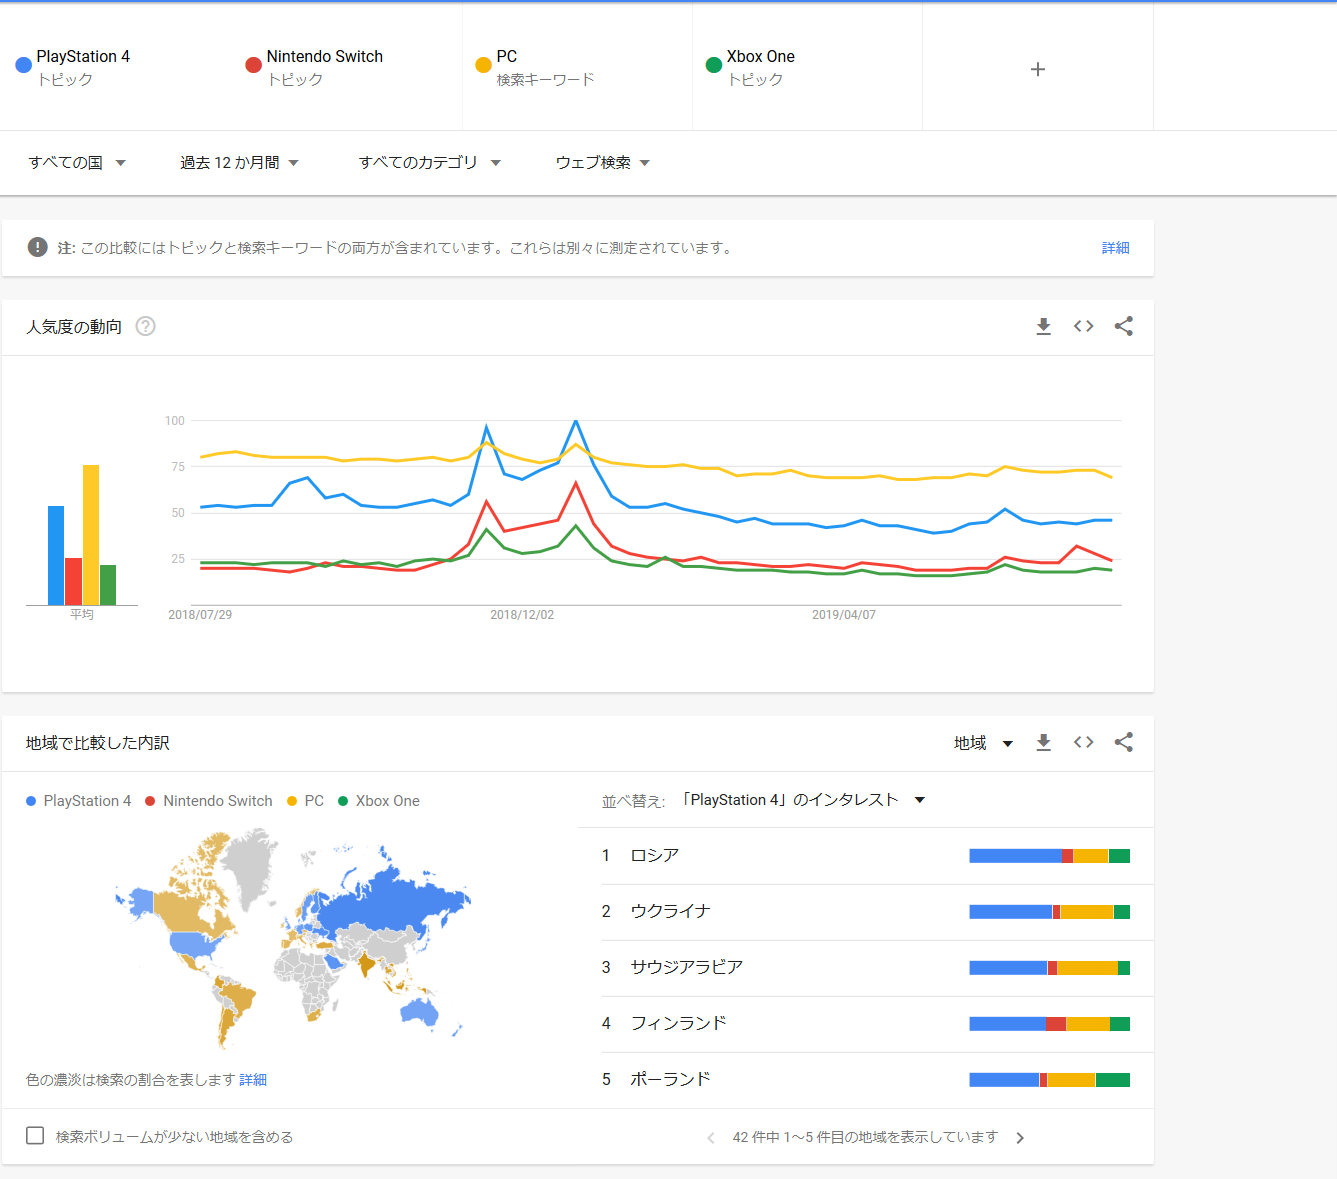Open embed code for 地域で比較した内訳

[1083, 742]
